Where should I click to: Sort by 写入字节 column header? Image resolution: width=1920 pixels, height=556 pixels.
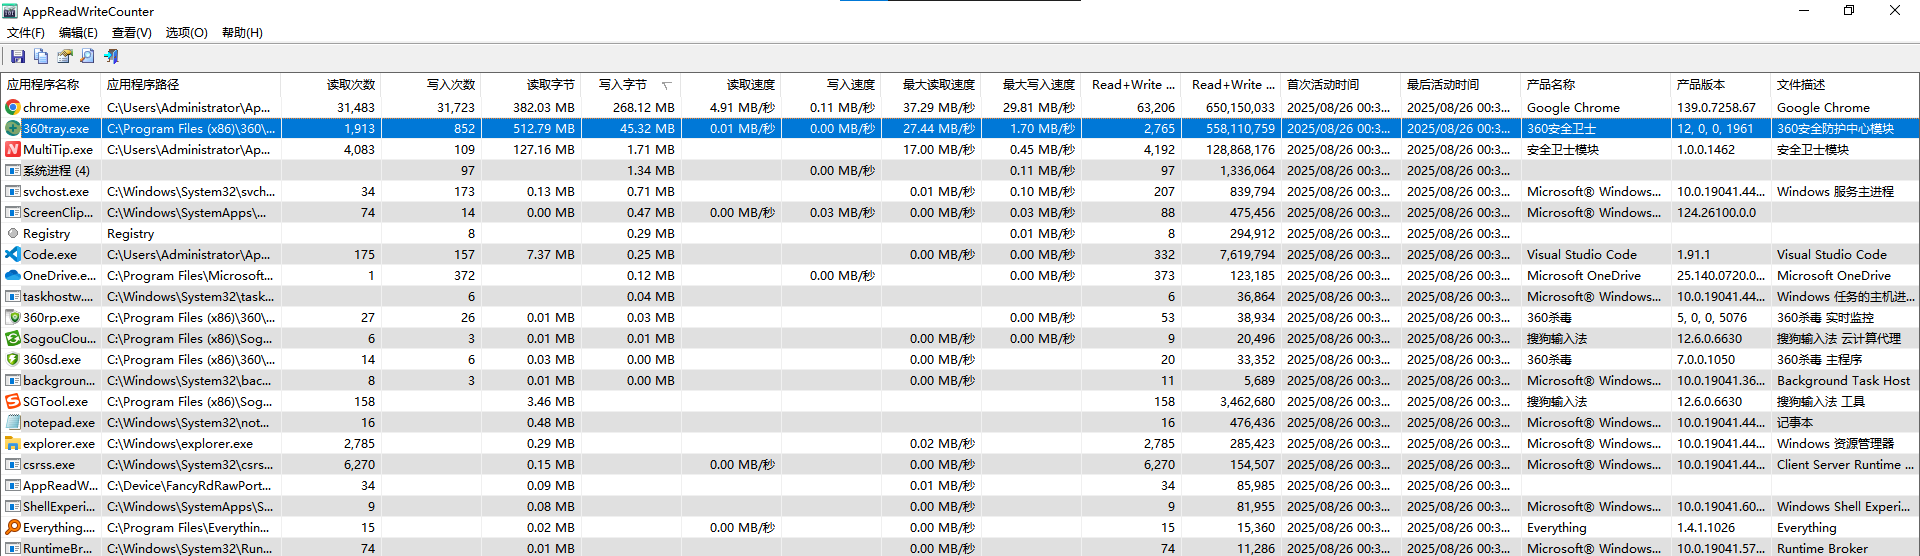(x=623, y=85)
